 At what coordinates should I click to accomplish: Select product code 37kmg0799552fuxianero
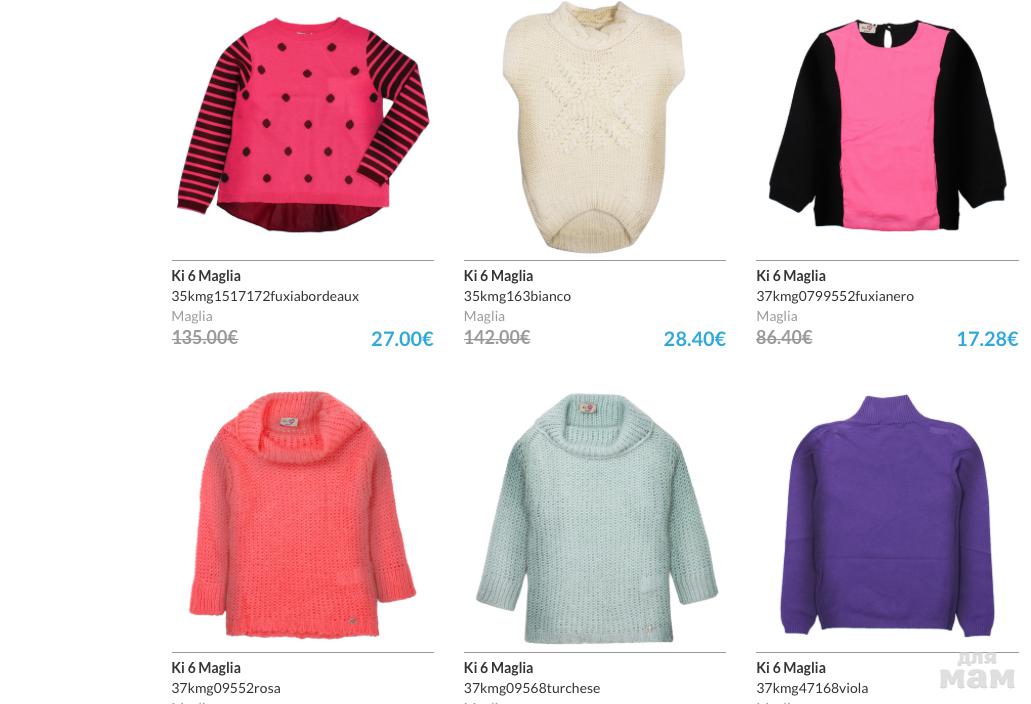click(x=834, y=296)
